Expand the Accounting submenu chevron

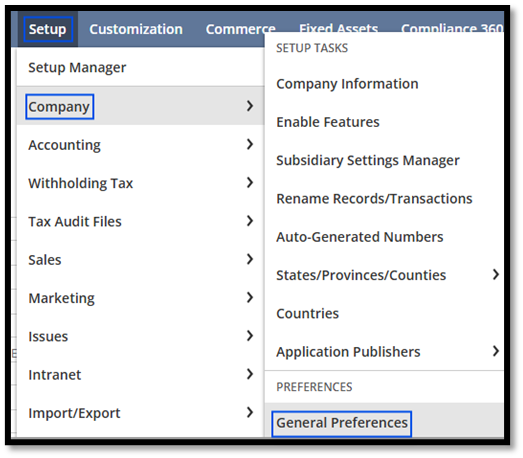click(x=249, y=144)
